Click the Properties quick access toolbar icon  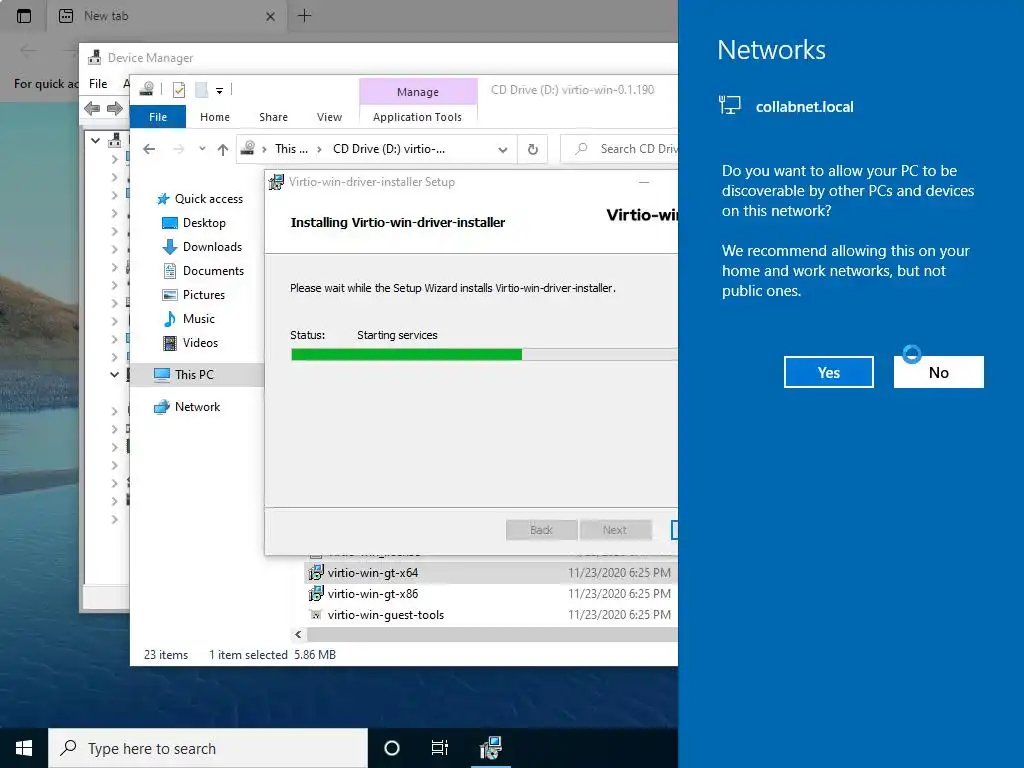[x=179, y=89]
